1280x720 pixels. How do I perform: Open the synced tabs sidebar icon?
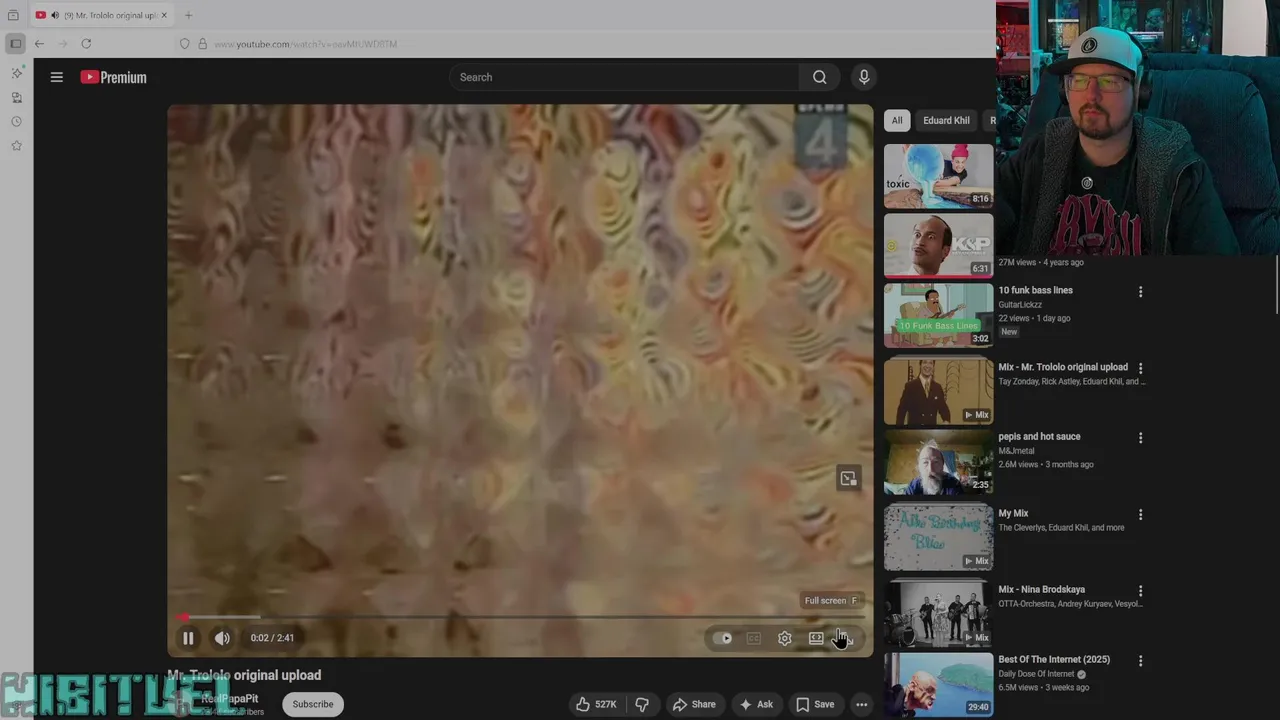[x=16, y=97]
